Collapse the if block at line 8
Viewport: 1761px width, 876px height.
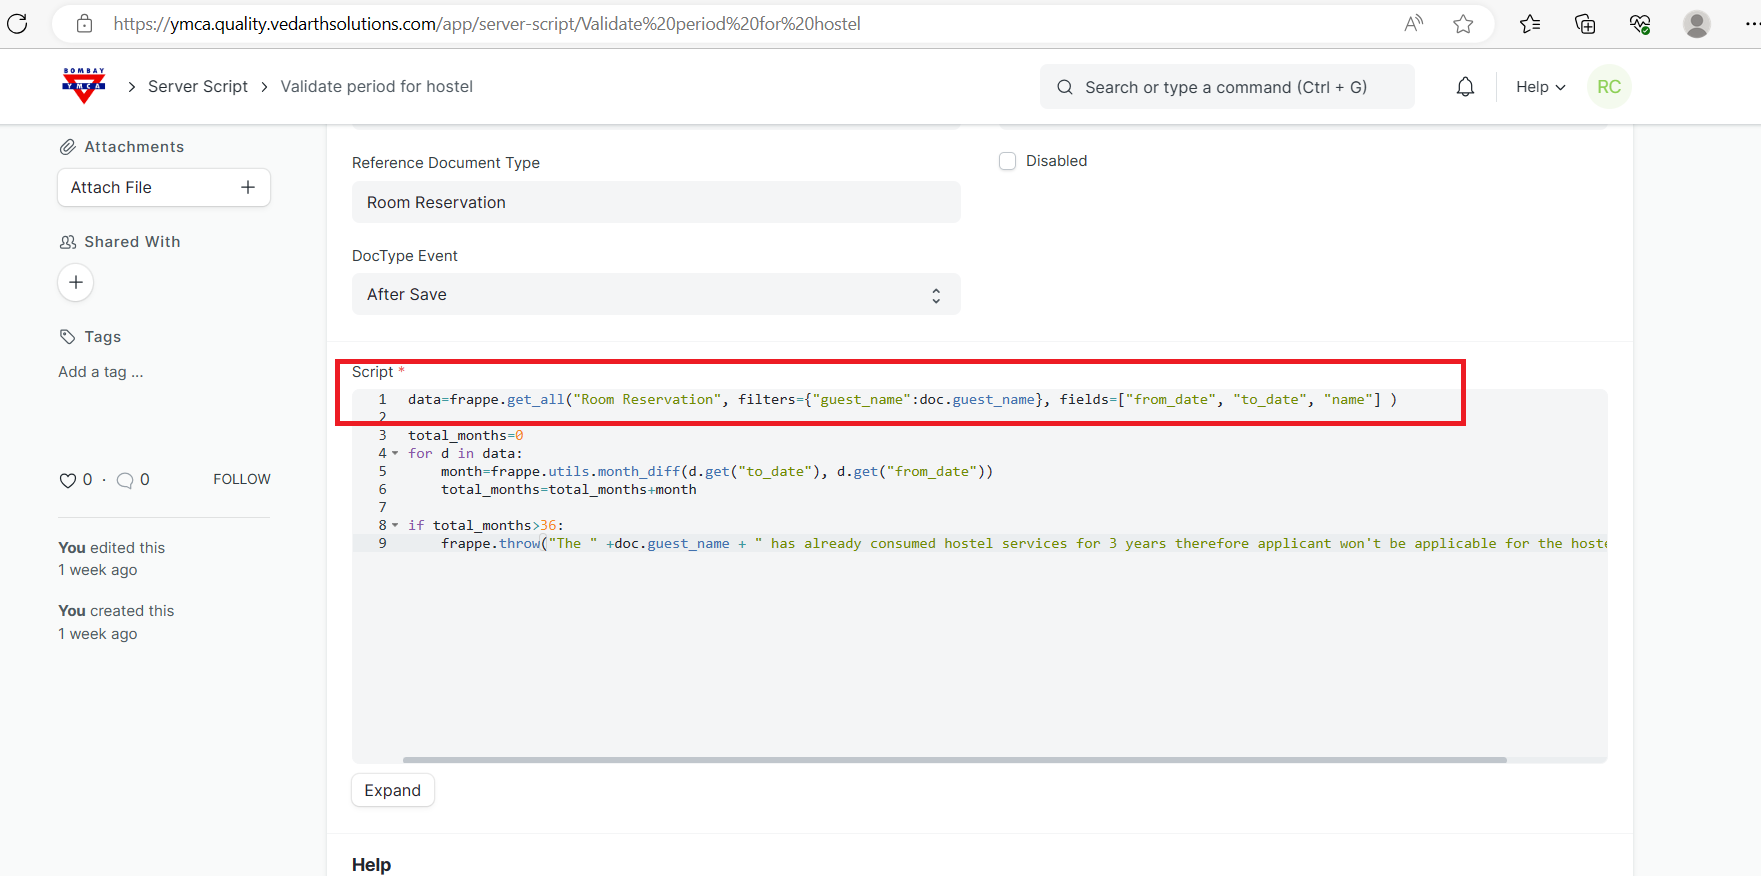click(x=395, y=526)
